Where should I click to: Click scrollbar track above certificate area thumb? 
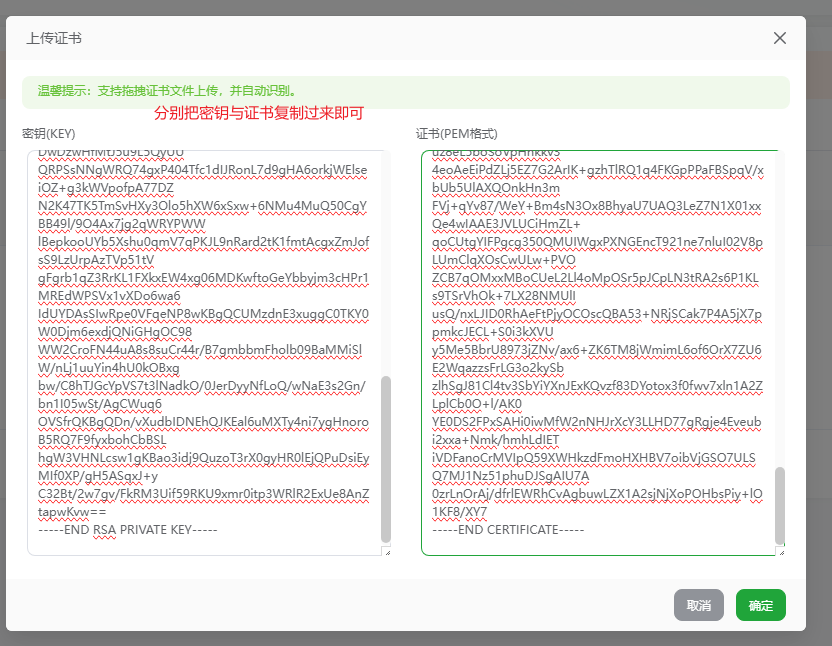(x=780, y=300)
